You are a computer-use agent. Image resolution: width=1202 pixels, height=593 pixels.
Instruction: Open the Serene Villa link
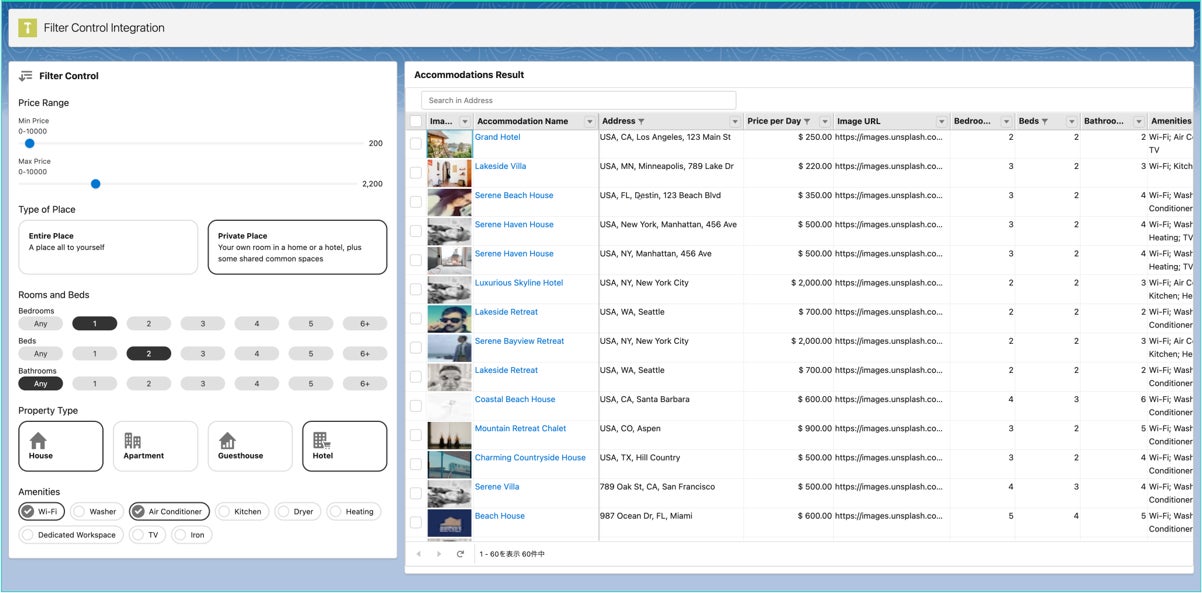497,487
